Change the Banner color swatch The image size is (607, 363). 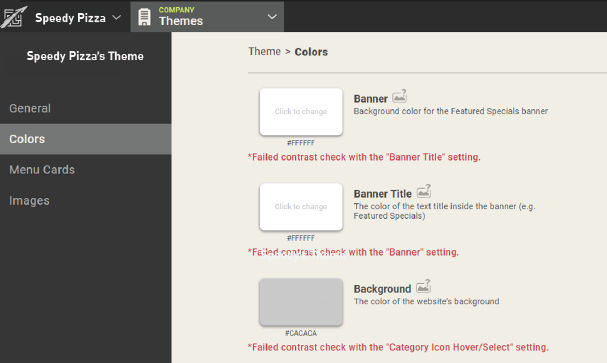click(301, 111)
